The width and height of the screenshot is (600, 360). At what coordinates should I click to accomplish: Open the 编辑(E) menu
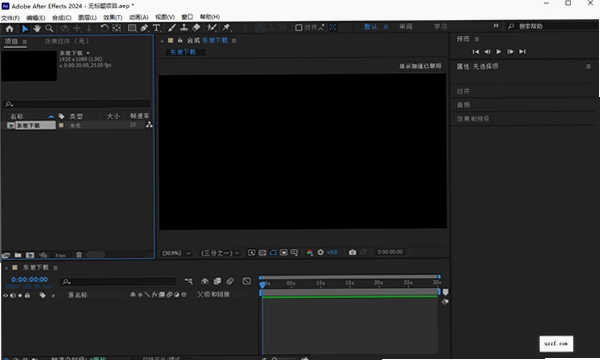36,18
